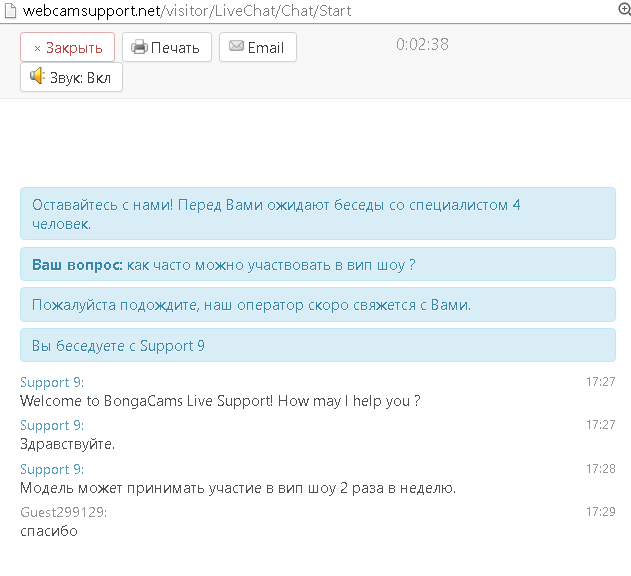Click message about вип шоу 2 раза в неделю
The height and width of the screenshot is (576, 631).
(238, 488)
